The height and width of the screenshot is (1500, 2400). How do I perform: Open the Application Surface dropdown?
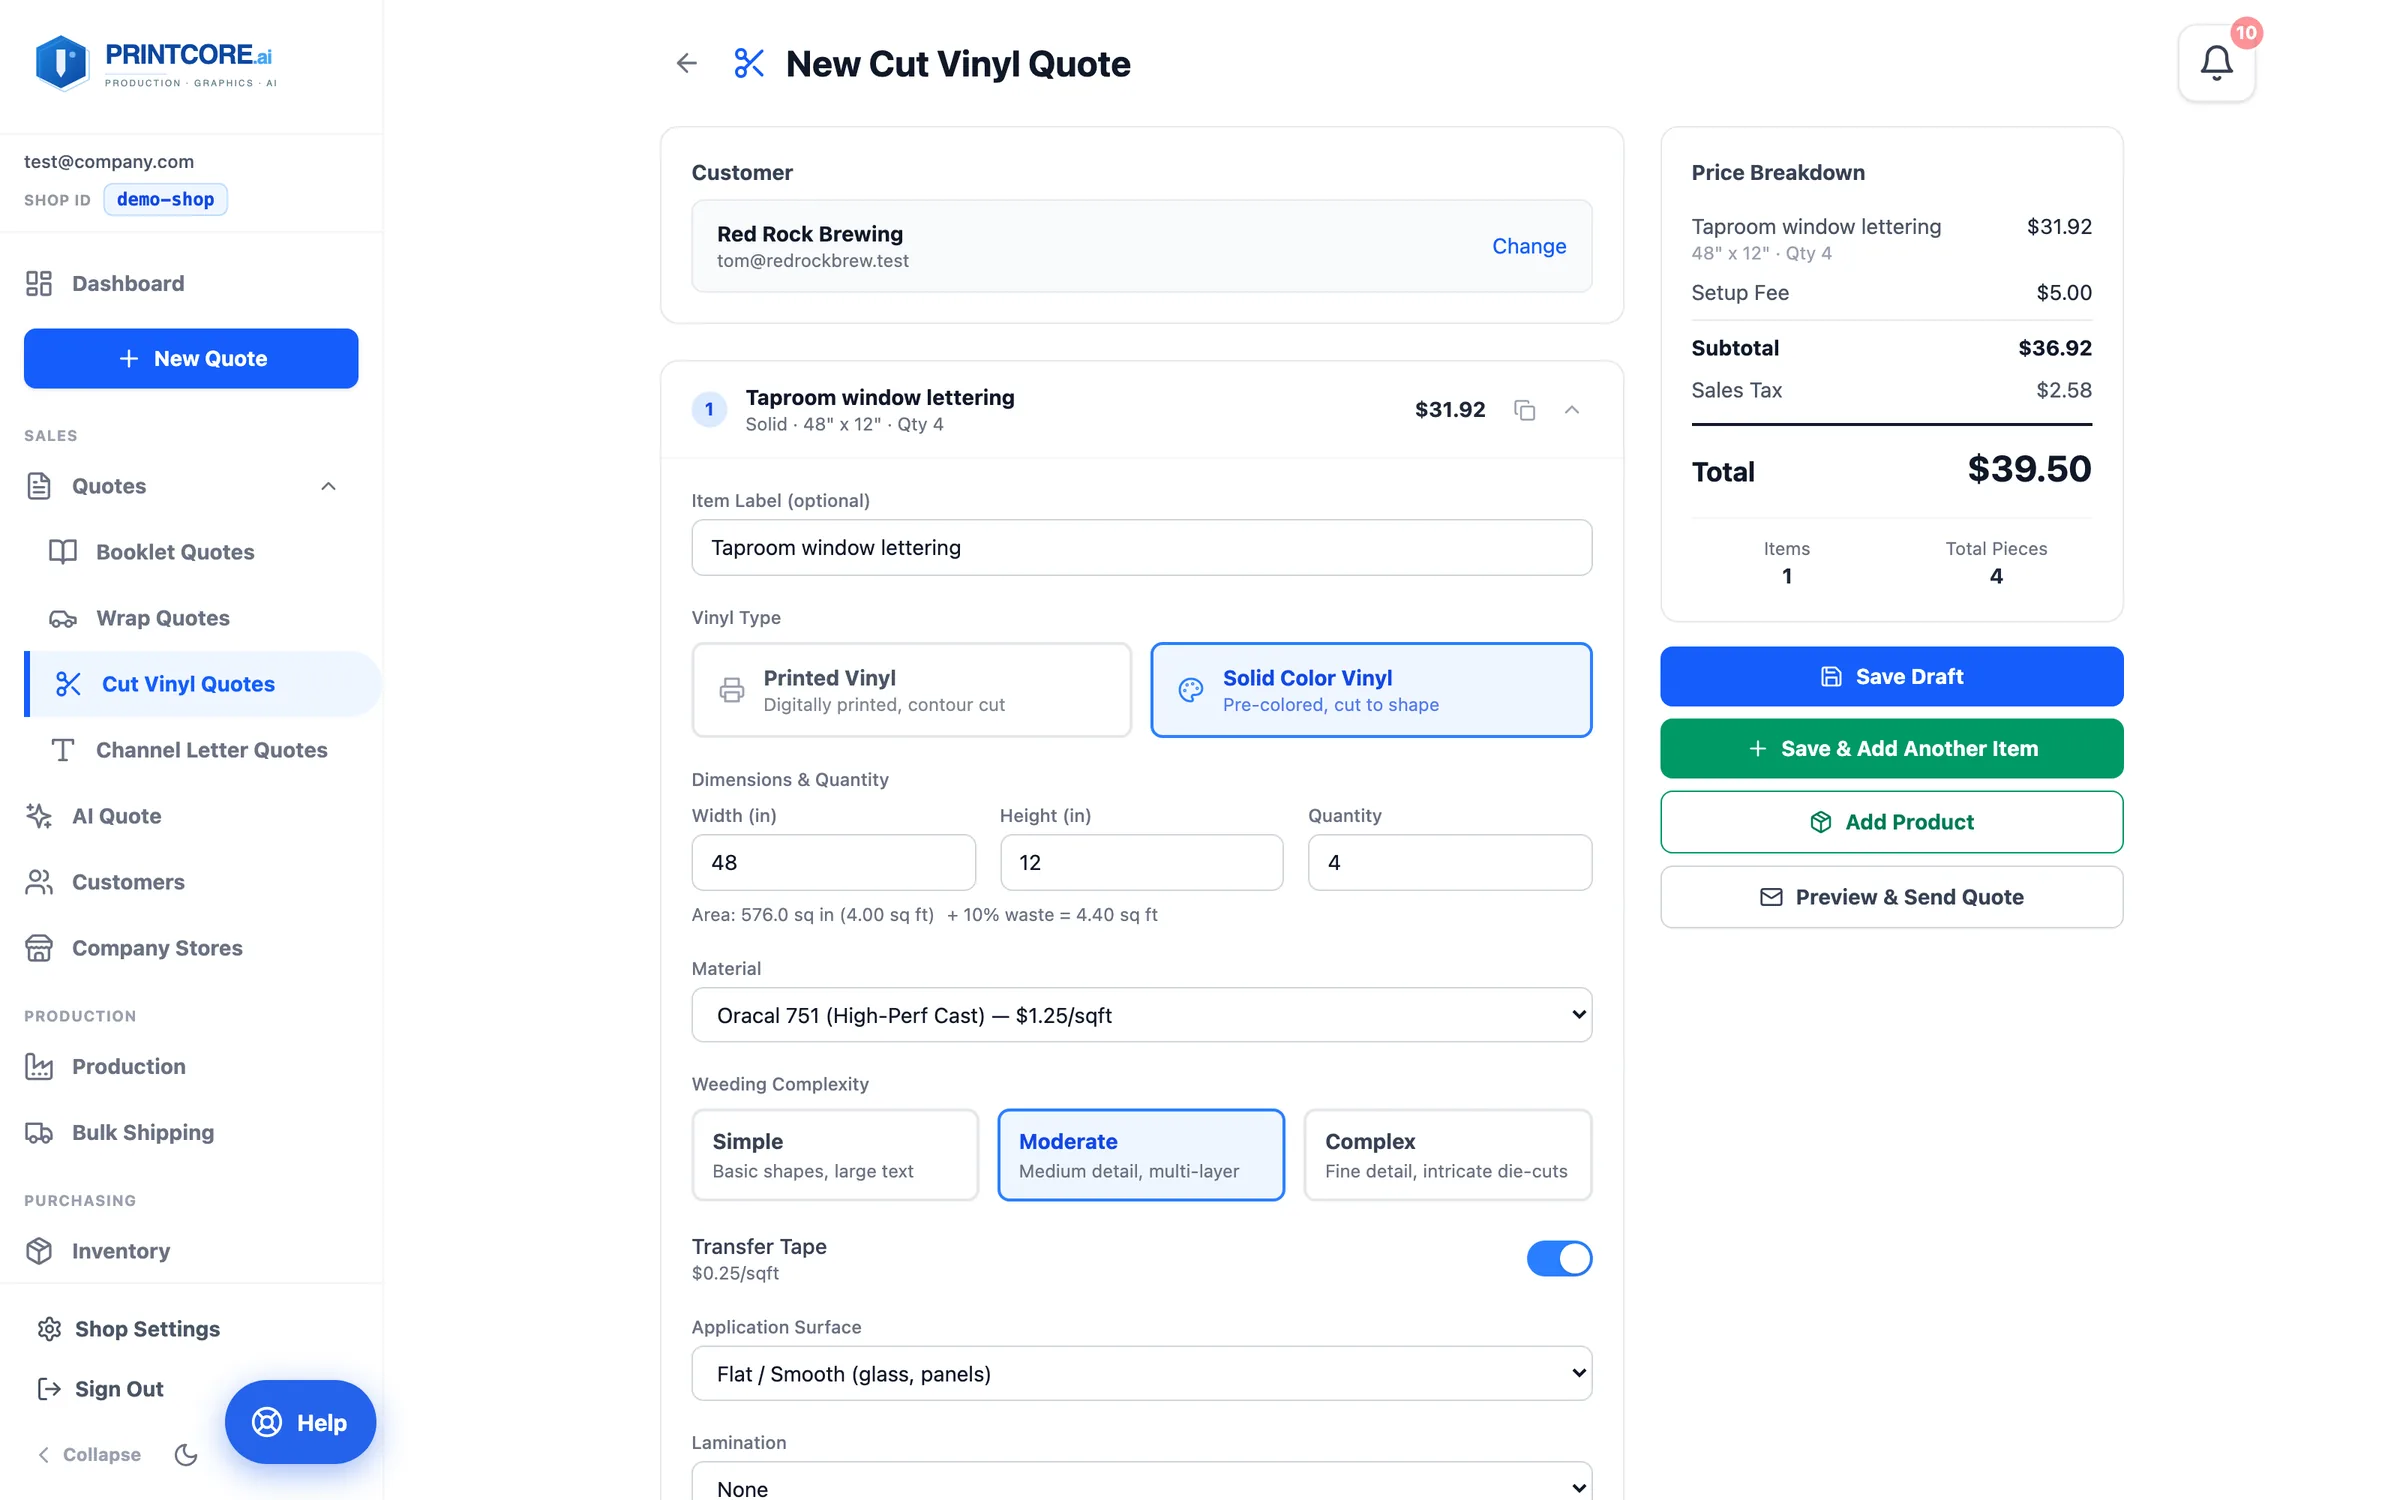[x=1141, y=1373]
